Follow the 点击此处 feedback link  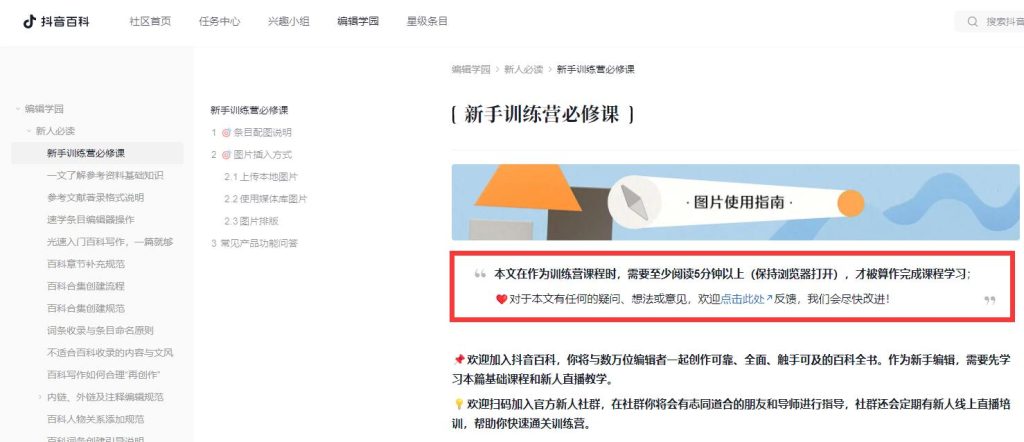click(743, 299)
